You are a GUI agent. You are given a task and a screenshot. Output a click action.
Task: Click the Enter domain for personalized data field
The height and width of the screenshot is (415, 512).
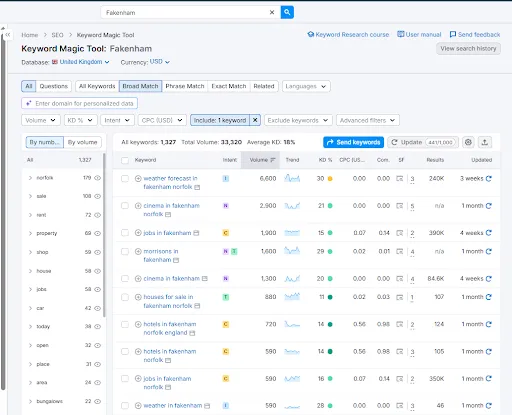click(x=79, y=103)
